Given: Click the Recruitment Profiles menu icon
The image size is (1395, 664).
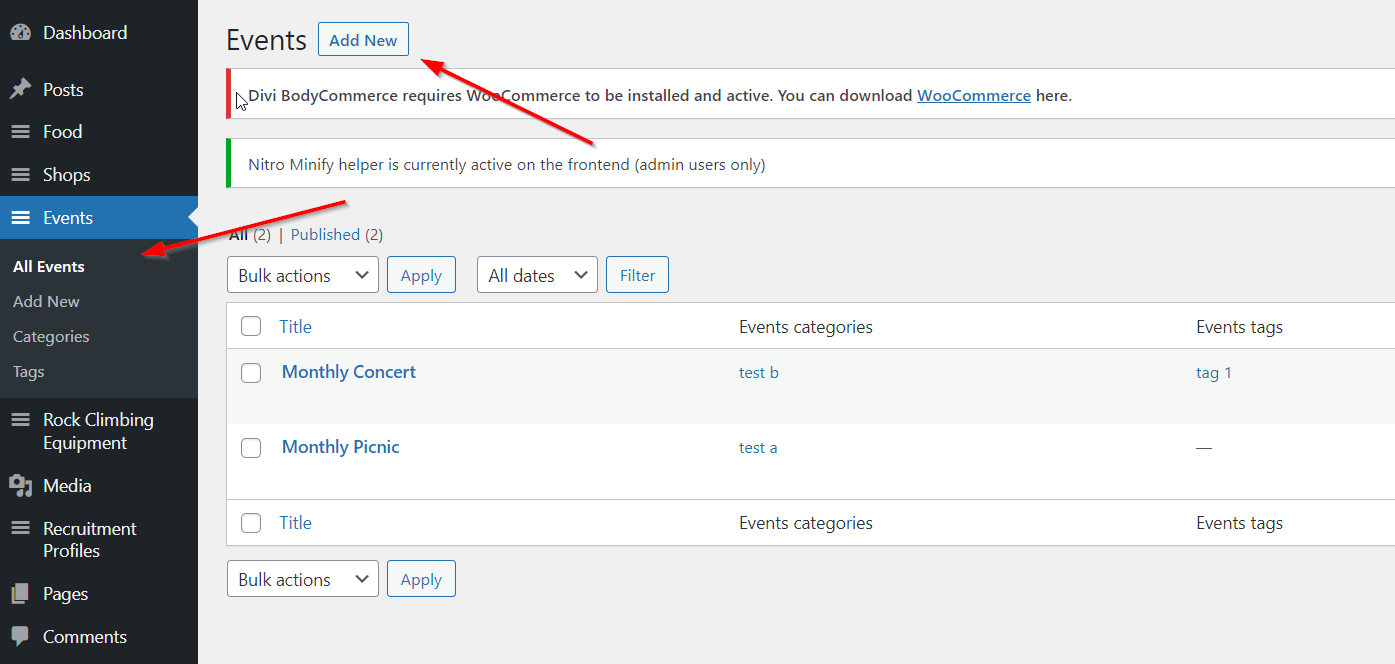Looking at the screenshot, I should [20, 529].
